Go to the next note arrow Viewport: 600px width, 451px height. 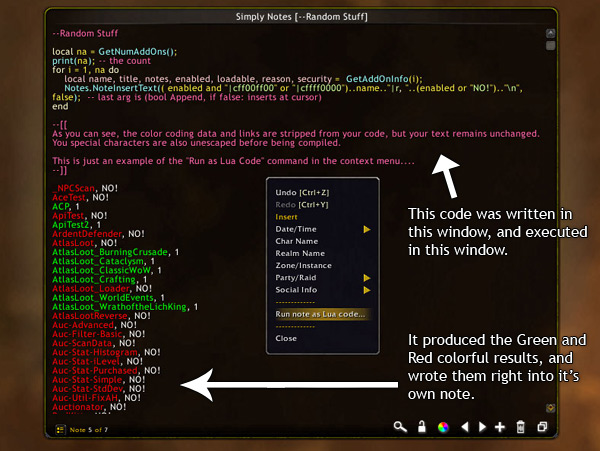(x=482, y=427)
